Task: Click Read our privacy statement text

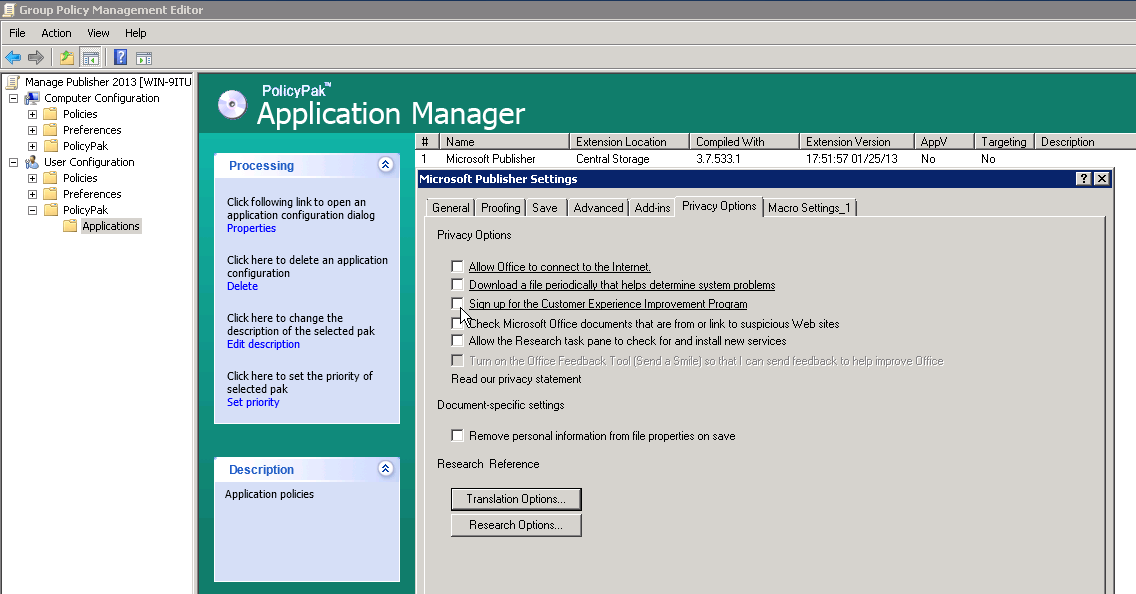Action: [516, 379]
